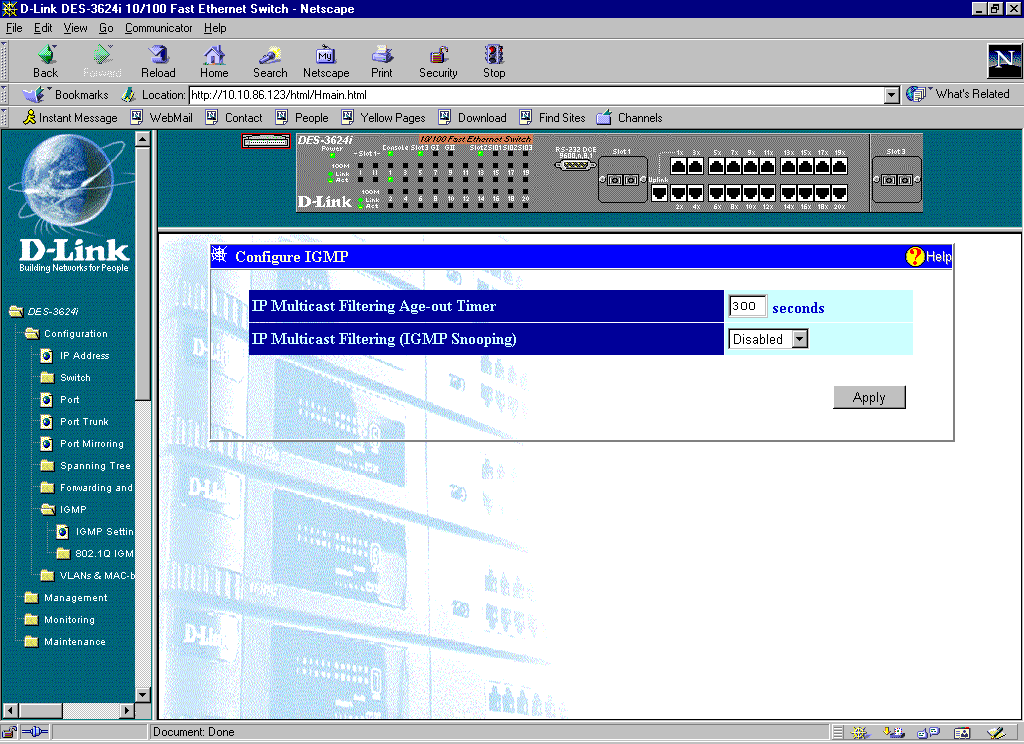The width and height of the screenshot is (1024, 744).
Task: Click the Stop traffic light icon
Action: tap(494, 56)
